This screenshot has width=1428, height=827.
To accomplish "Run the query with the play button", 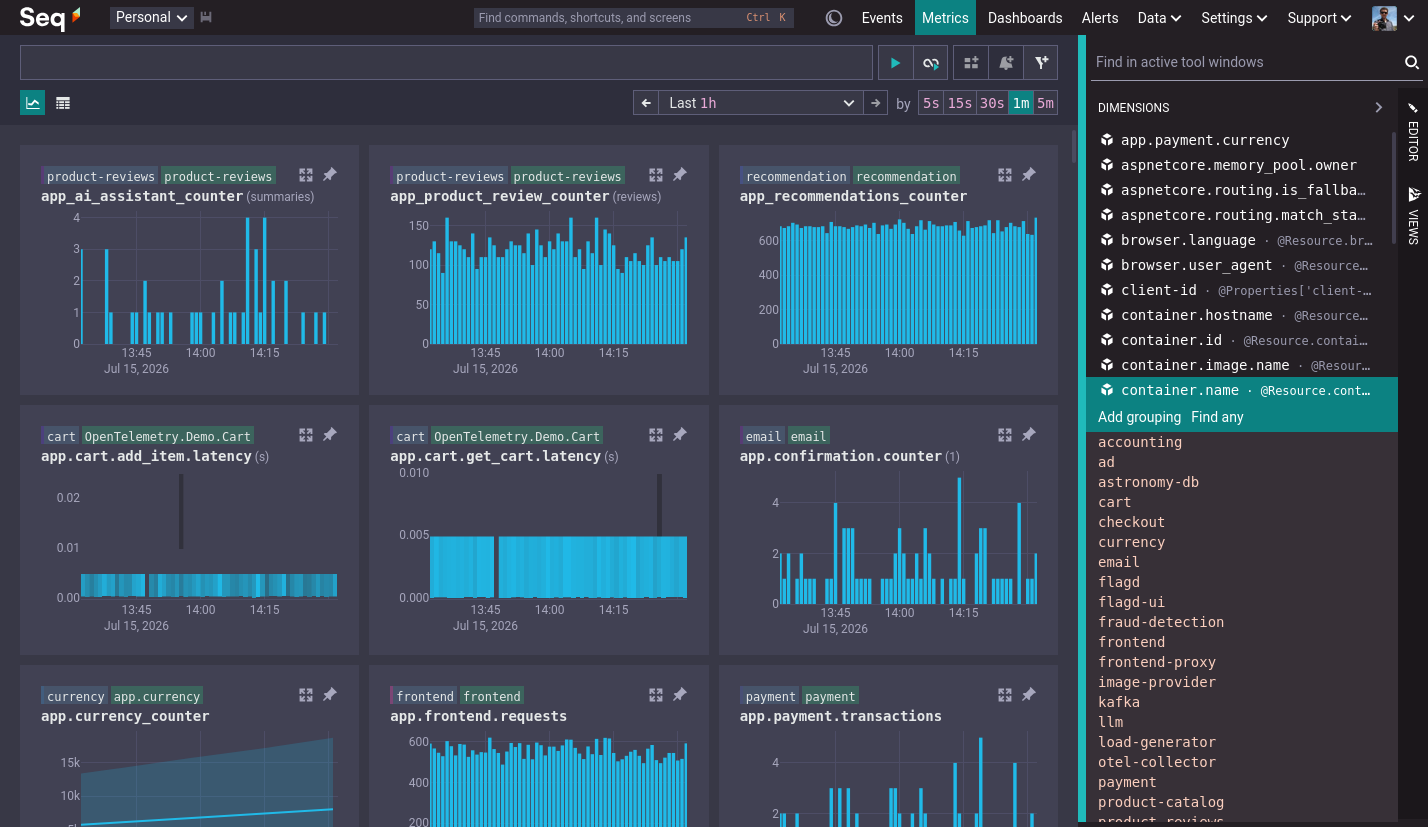I will tap(895, 63).
